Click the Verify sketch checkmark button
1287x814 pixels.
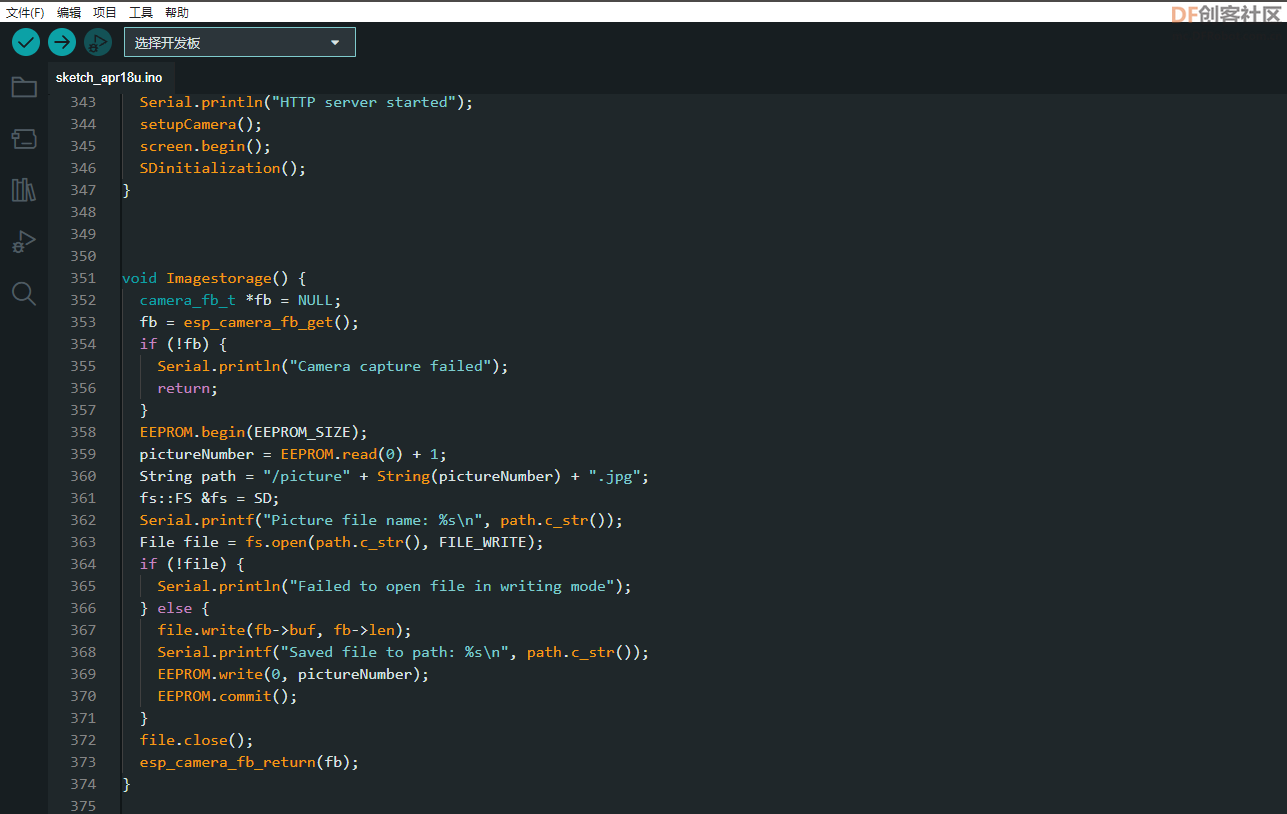coord(26,42)
